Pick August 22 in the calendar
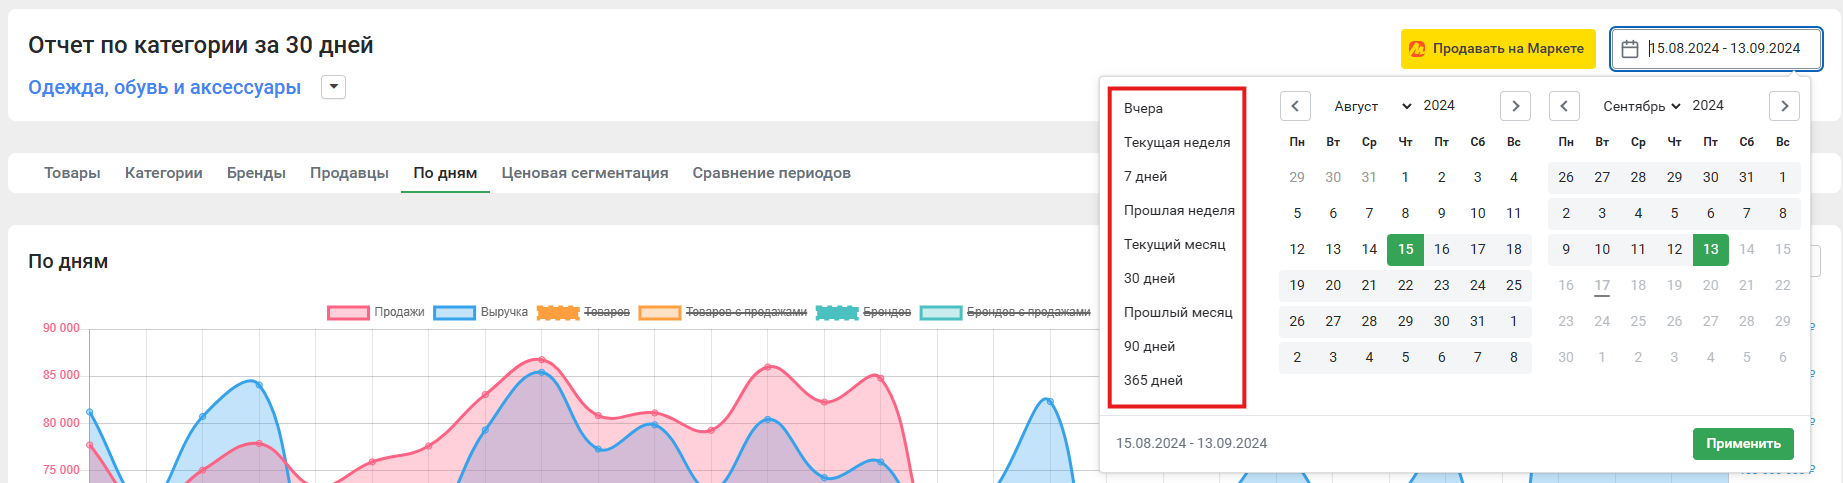 coord(1405,285)
